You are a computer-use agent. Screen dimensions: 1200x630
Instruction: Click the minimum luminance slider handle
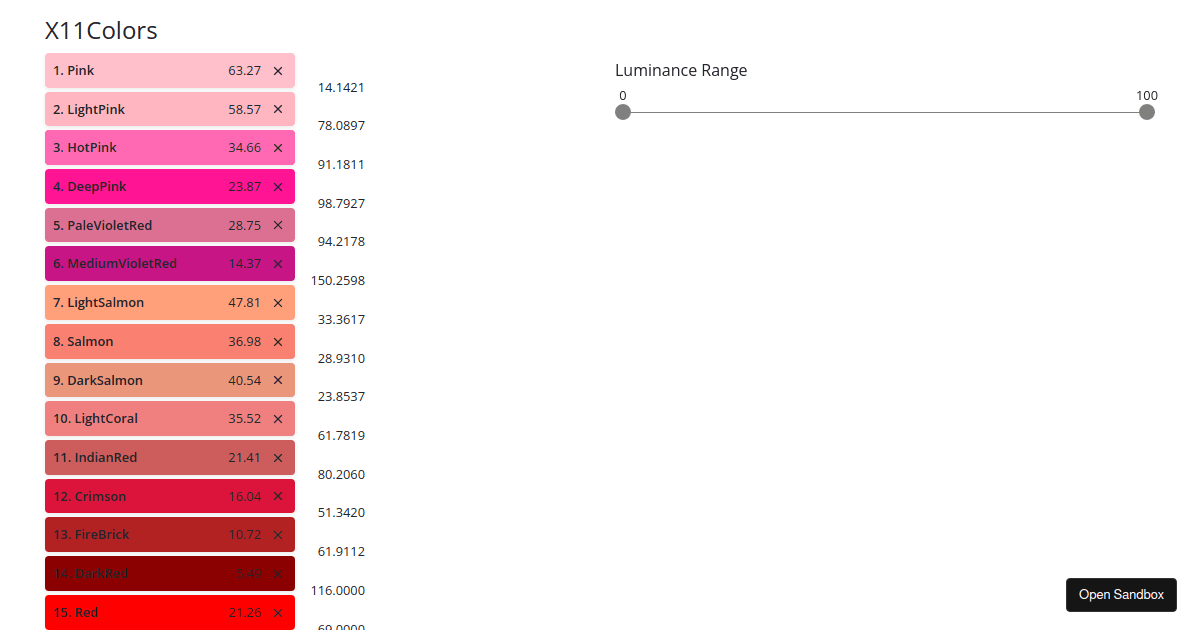[623, 112]
